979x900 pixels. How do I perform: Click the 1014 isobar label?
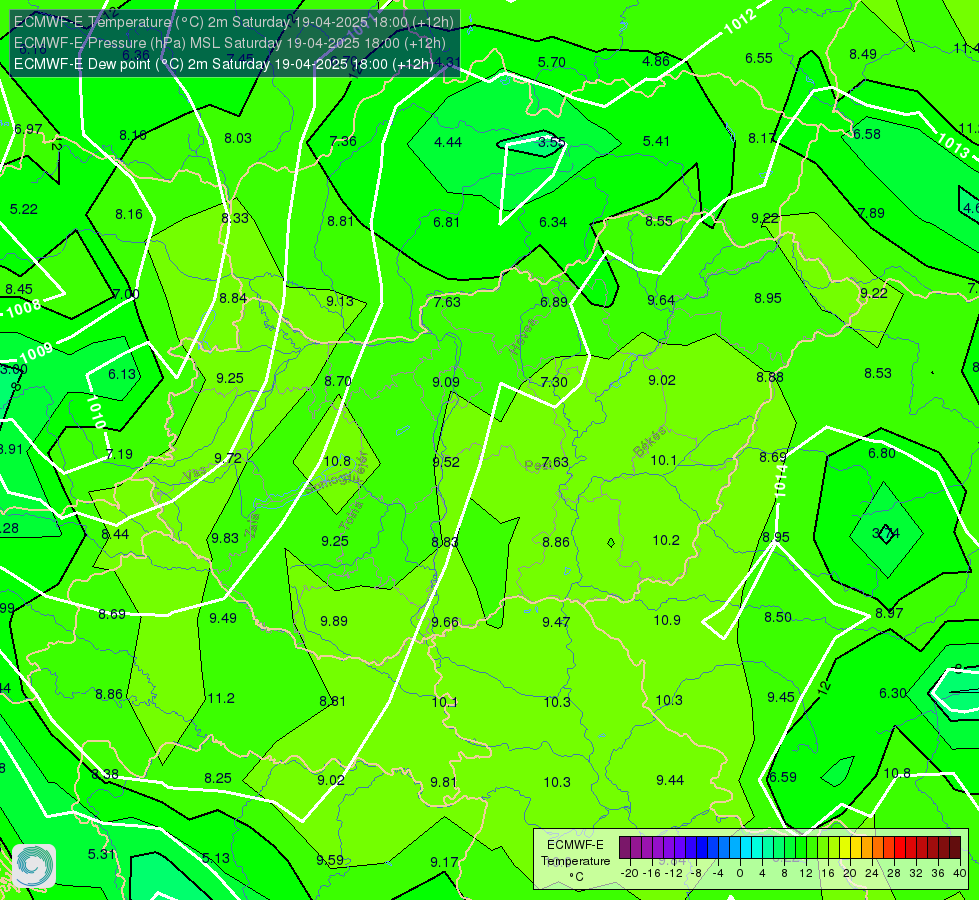pyautogui.click(x=781, y=481)
